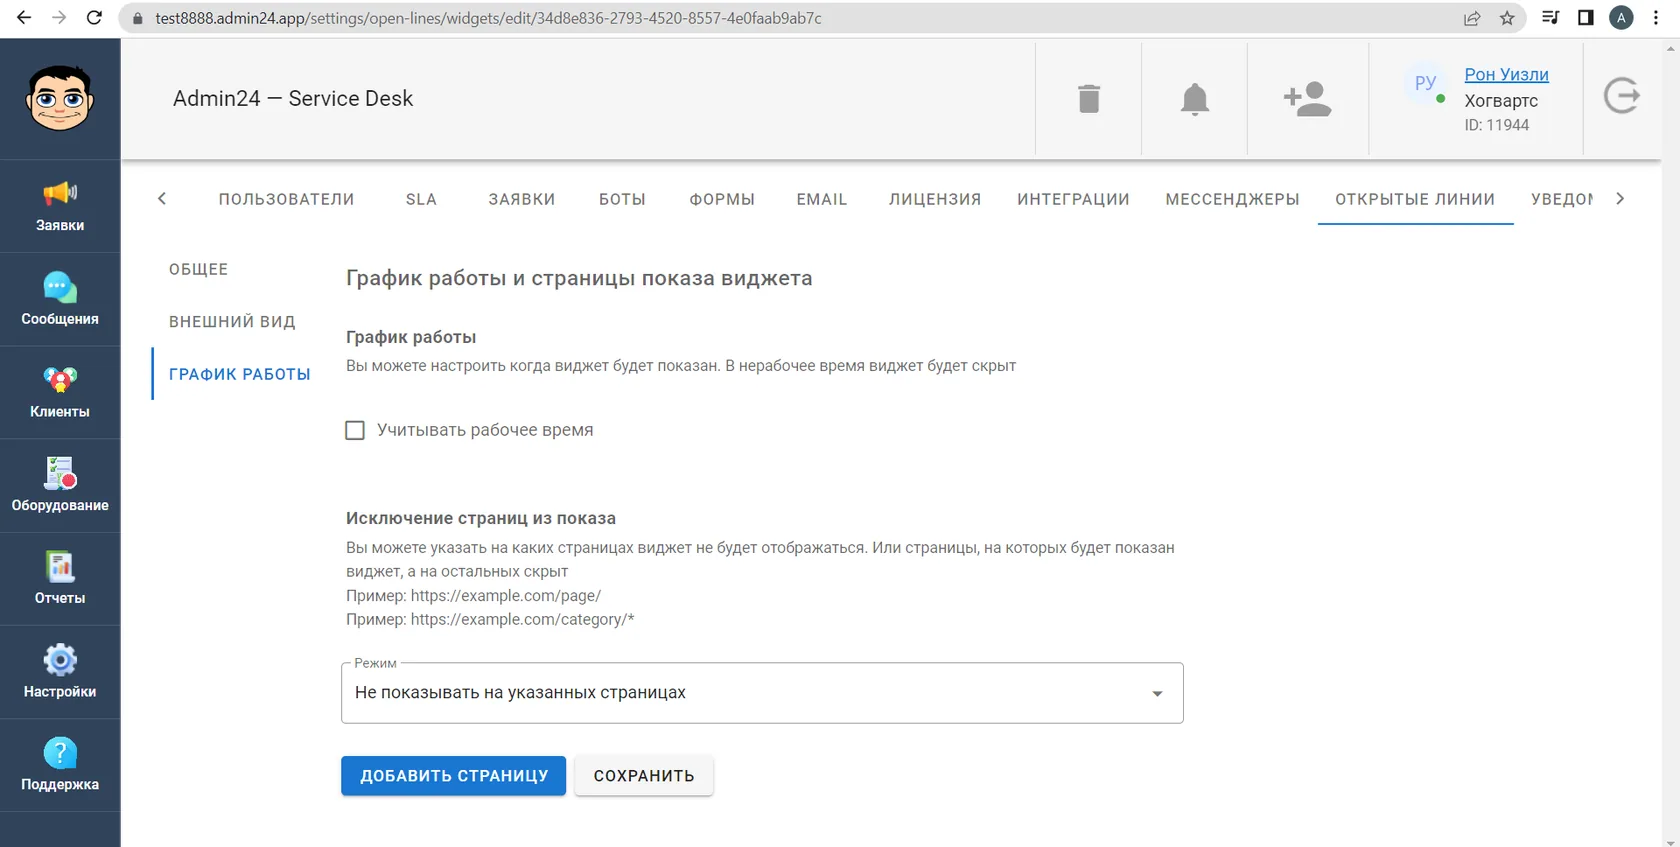Viewport: 1680px width, 847px height.
Task: Open the Рон Уизли profile link
Action: 1506,74
